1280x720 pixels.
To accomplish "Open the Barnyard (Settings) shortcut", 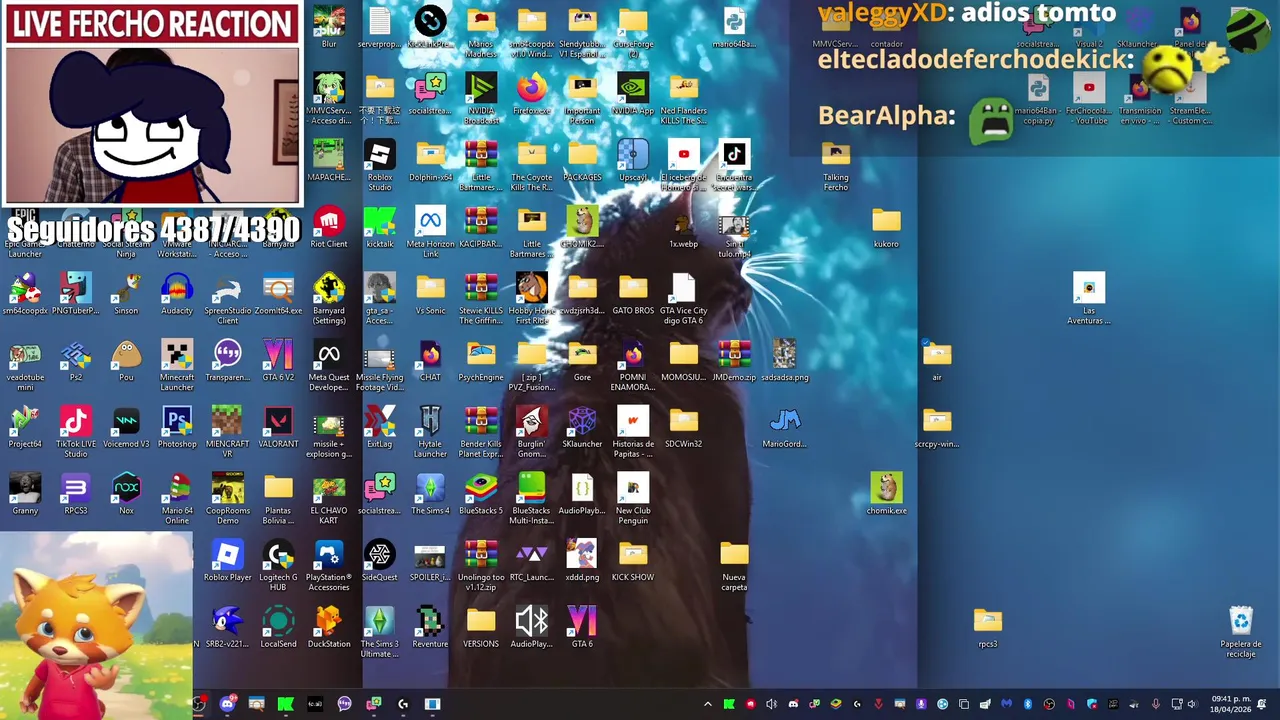I will coord(329,299).
